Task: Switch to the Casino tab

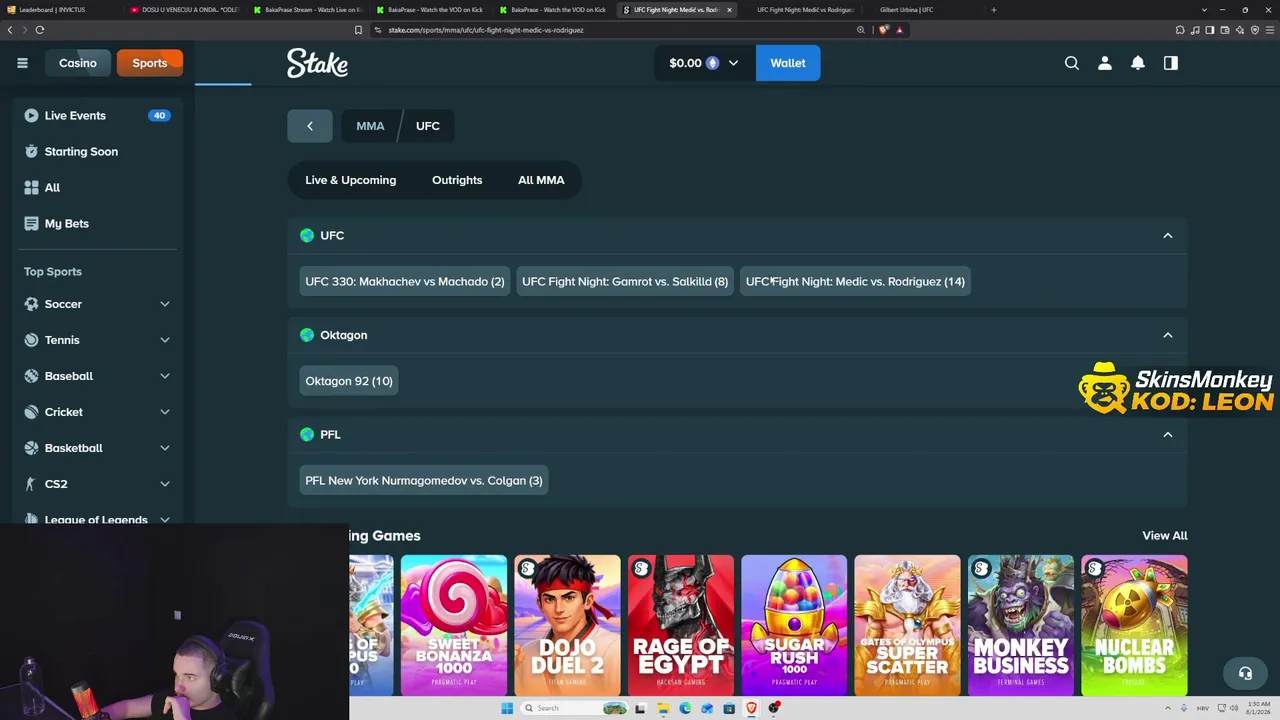Action: [x=78, y=63]
